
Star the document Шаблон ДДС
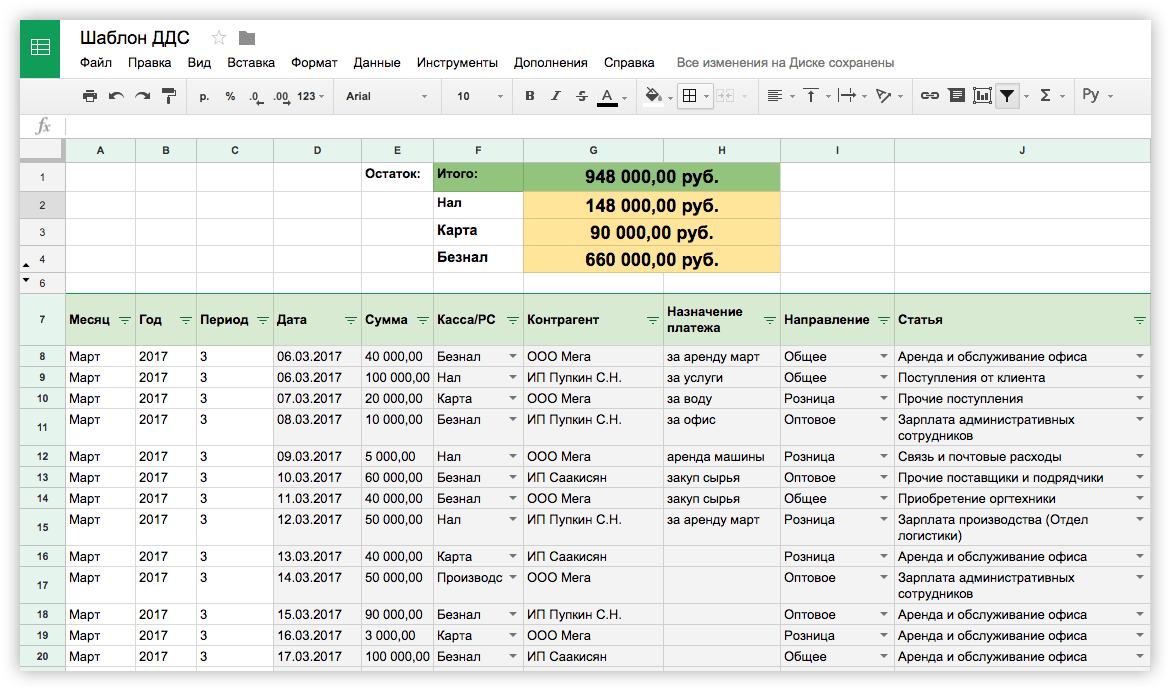click(x=219, y=38)
